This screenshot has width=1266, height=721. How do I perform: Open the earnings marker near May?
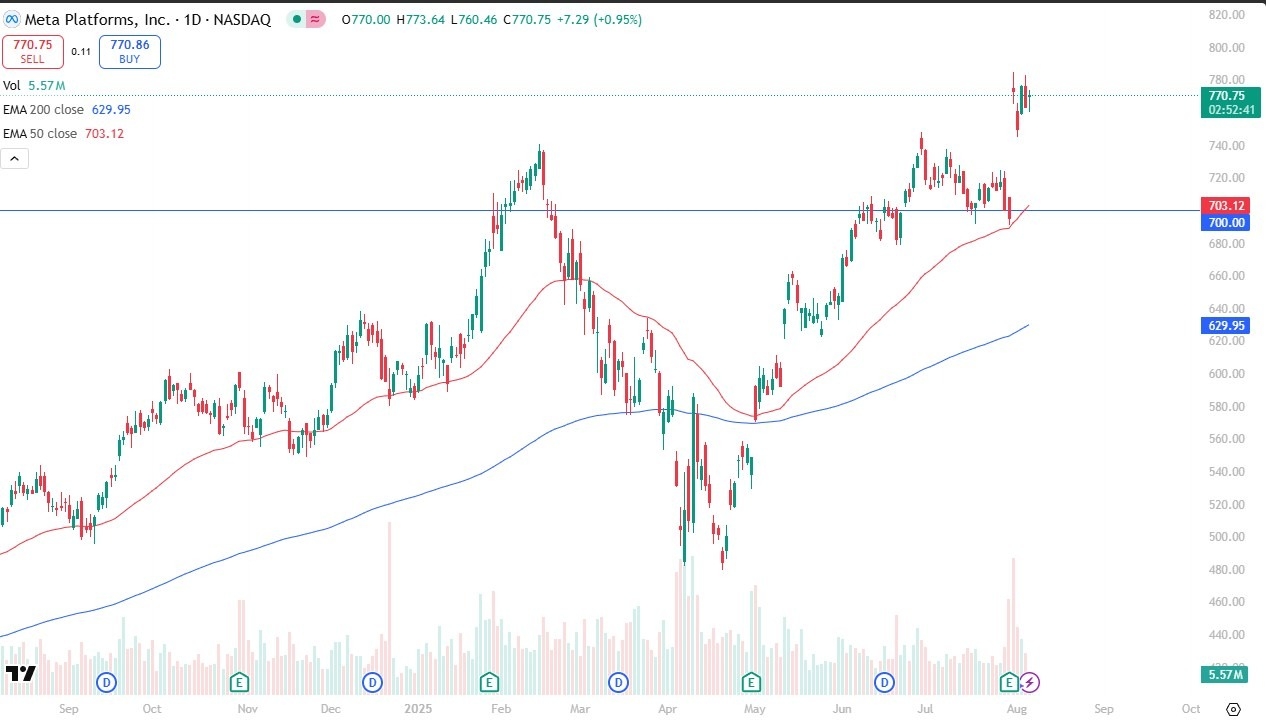(x=752, y=682)
